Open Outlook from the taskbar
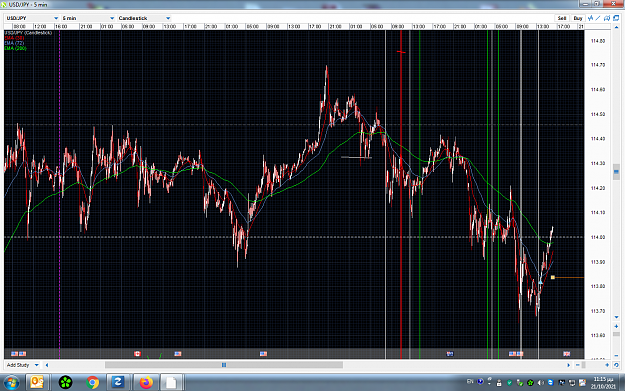Viewport: 625px width, 391px height. point(37,383)
